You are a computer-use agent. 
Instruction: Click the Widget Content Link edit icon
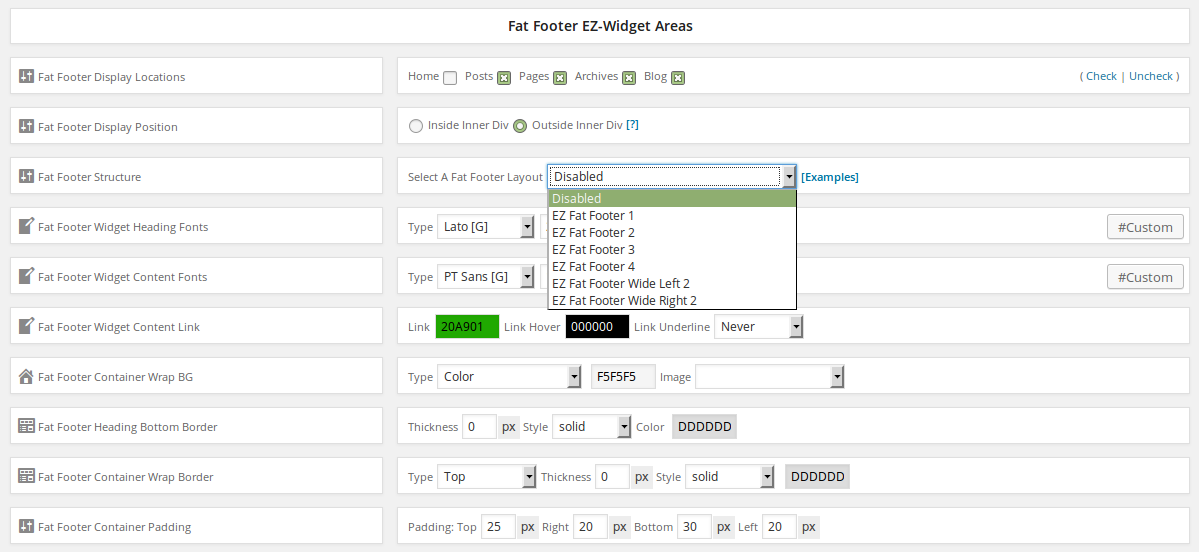coord(26,326)
